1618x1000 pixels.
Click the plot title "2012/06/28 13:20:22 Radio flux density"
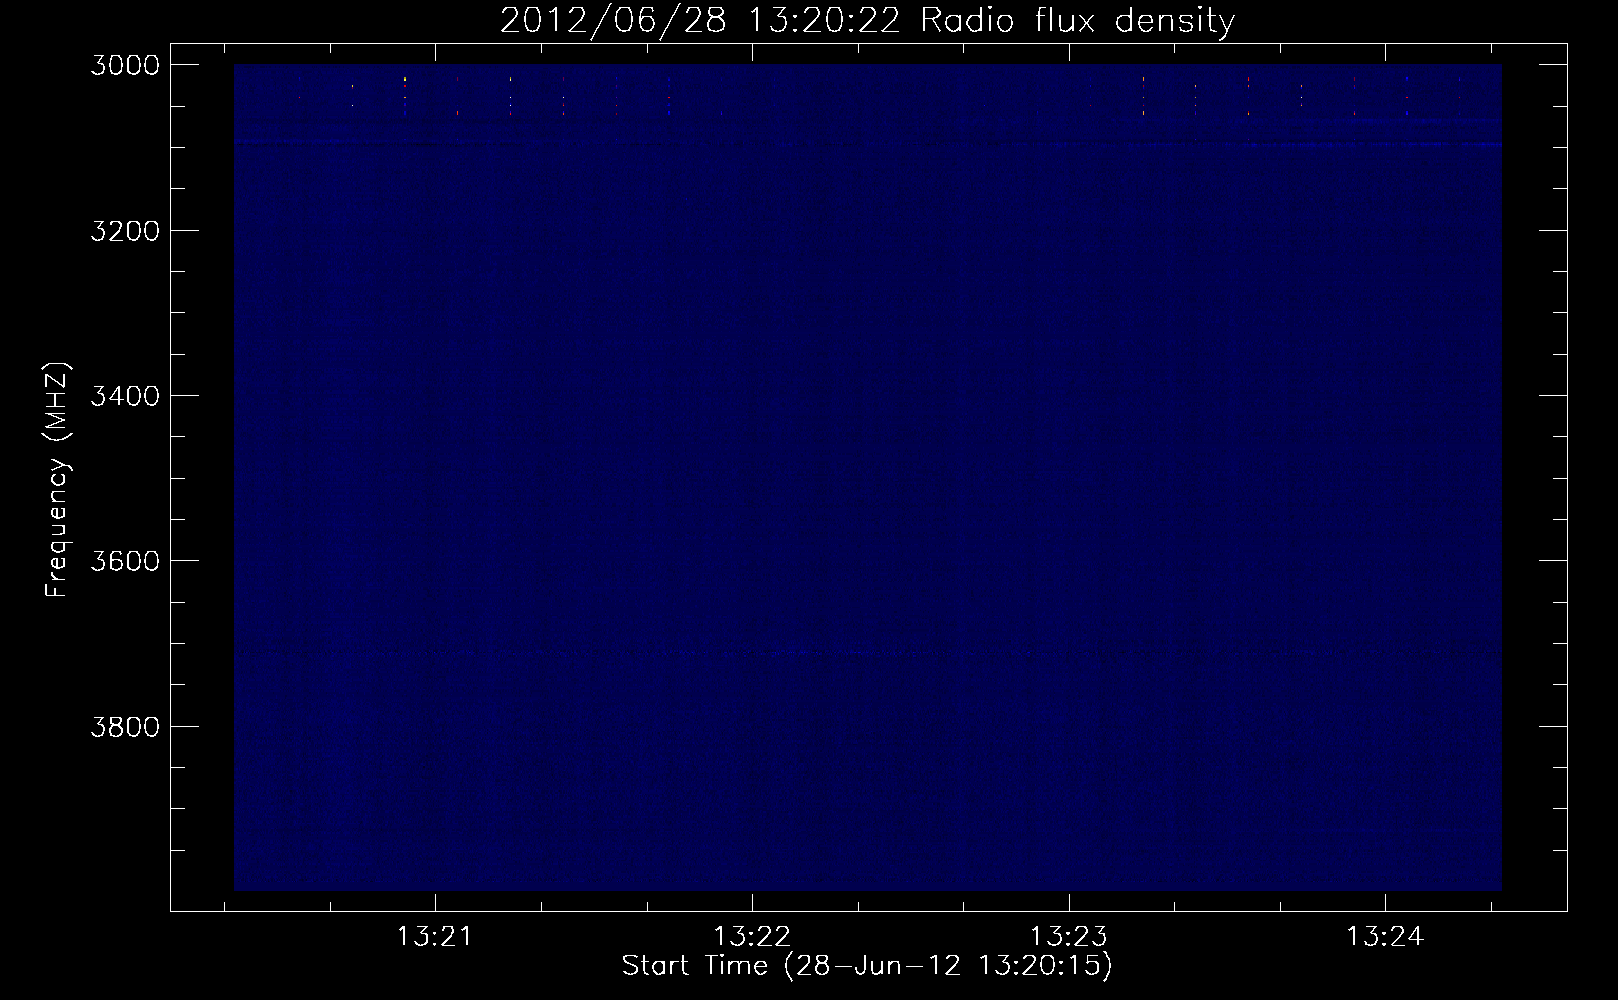[867, 21]
